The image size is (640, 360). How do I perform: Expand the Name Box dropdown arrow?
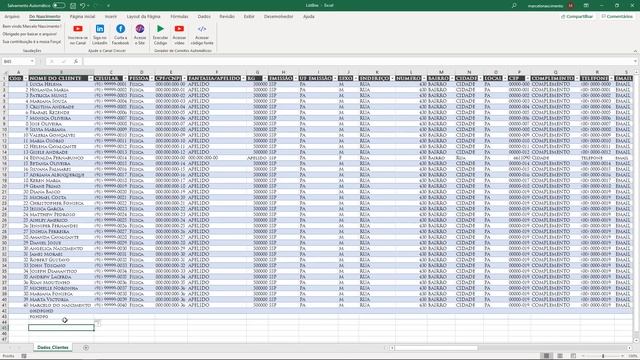32,61
